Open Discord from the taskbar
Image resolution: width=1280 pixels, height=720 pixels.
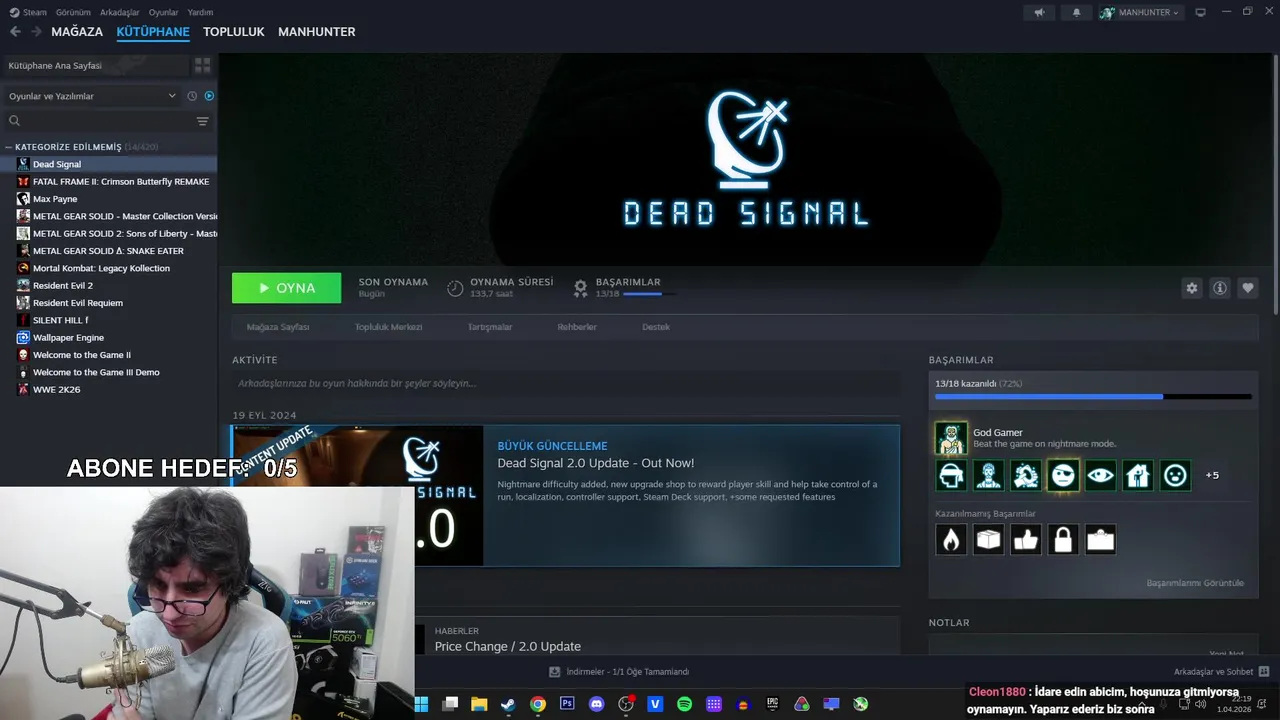[597, 704]
